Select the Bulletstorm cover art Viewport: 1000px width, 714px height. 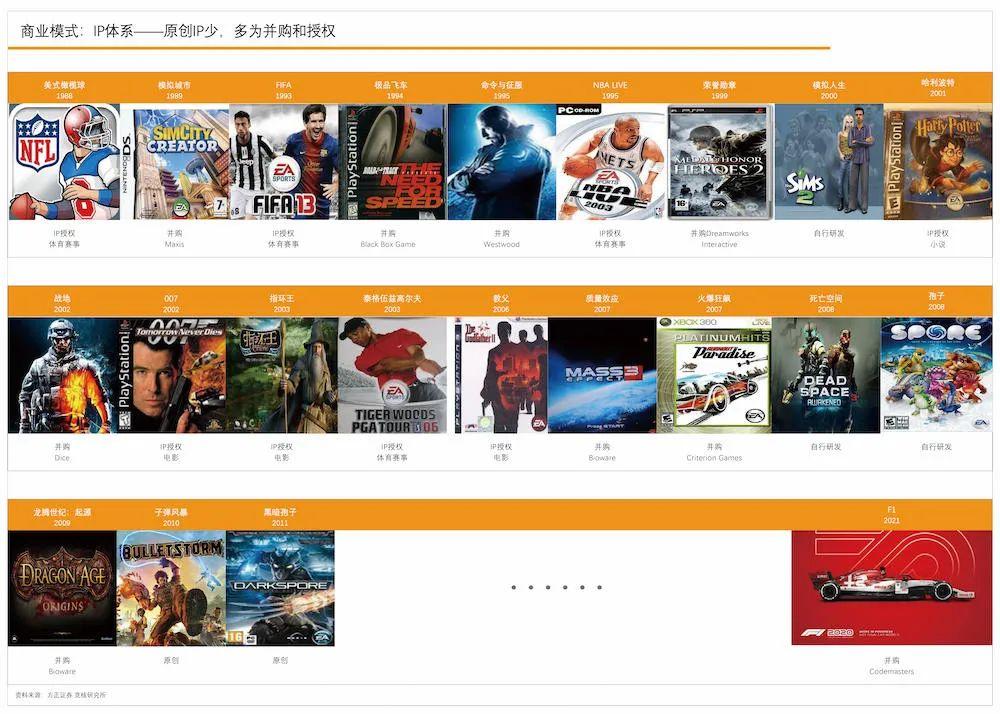point(171,588)
